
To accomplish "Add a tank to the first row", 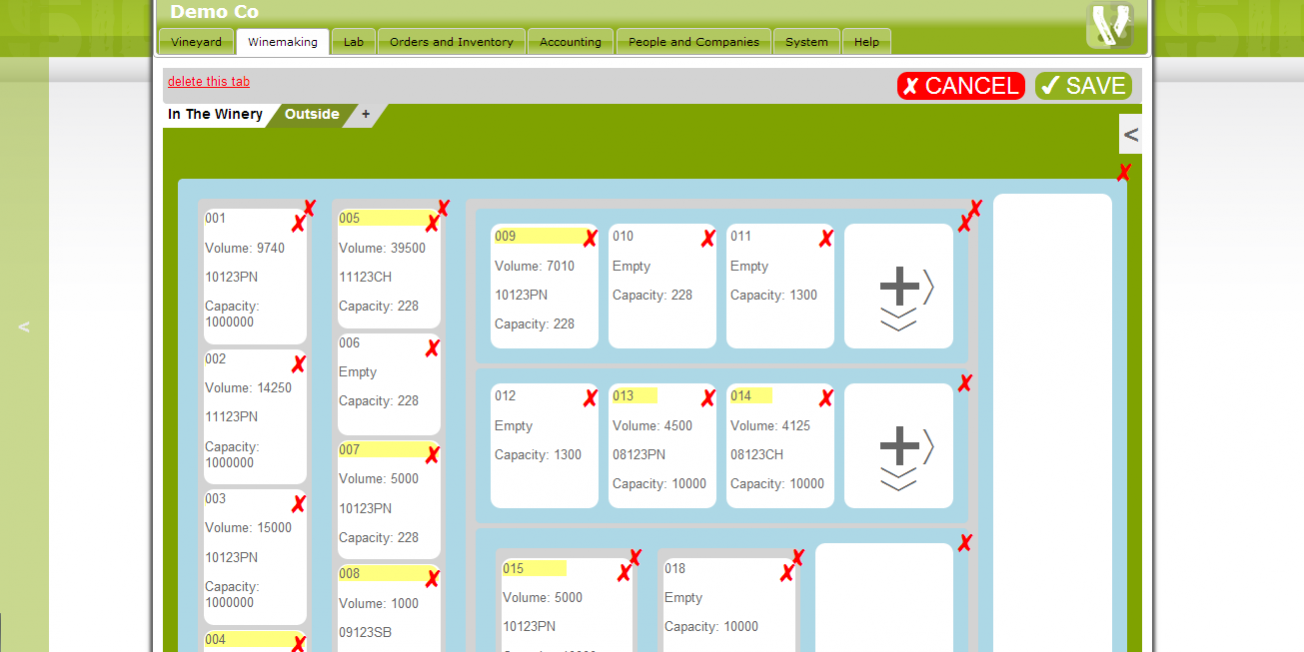I will point(899,287).
